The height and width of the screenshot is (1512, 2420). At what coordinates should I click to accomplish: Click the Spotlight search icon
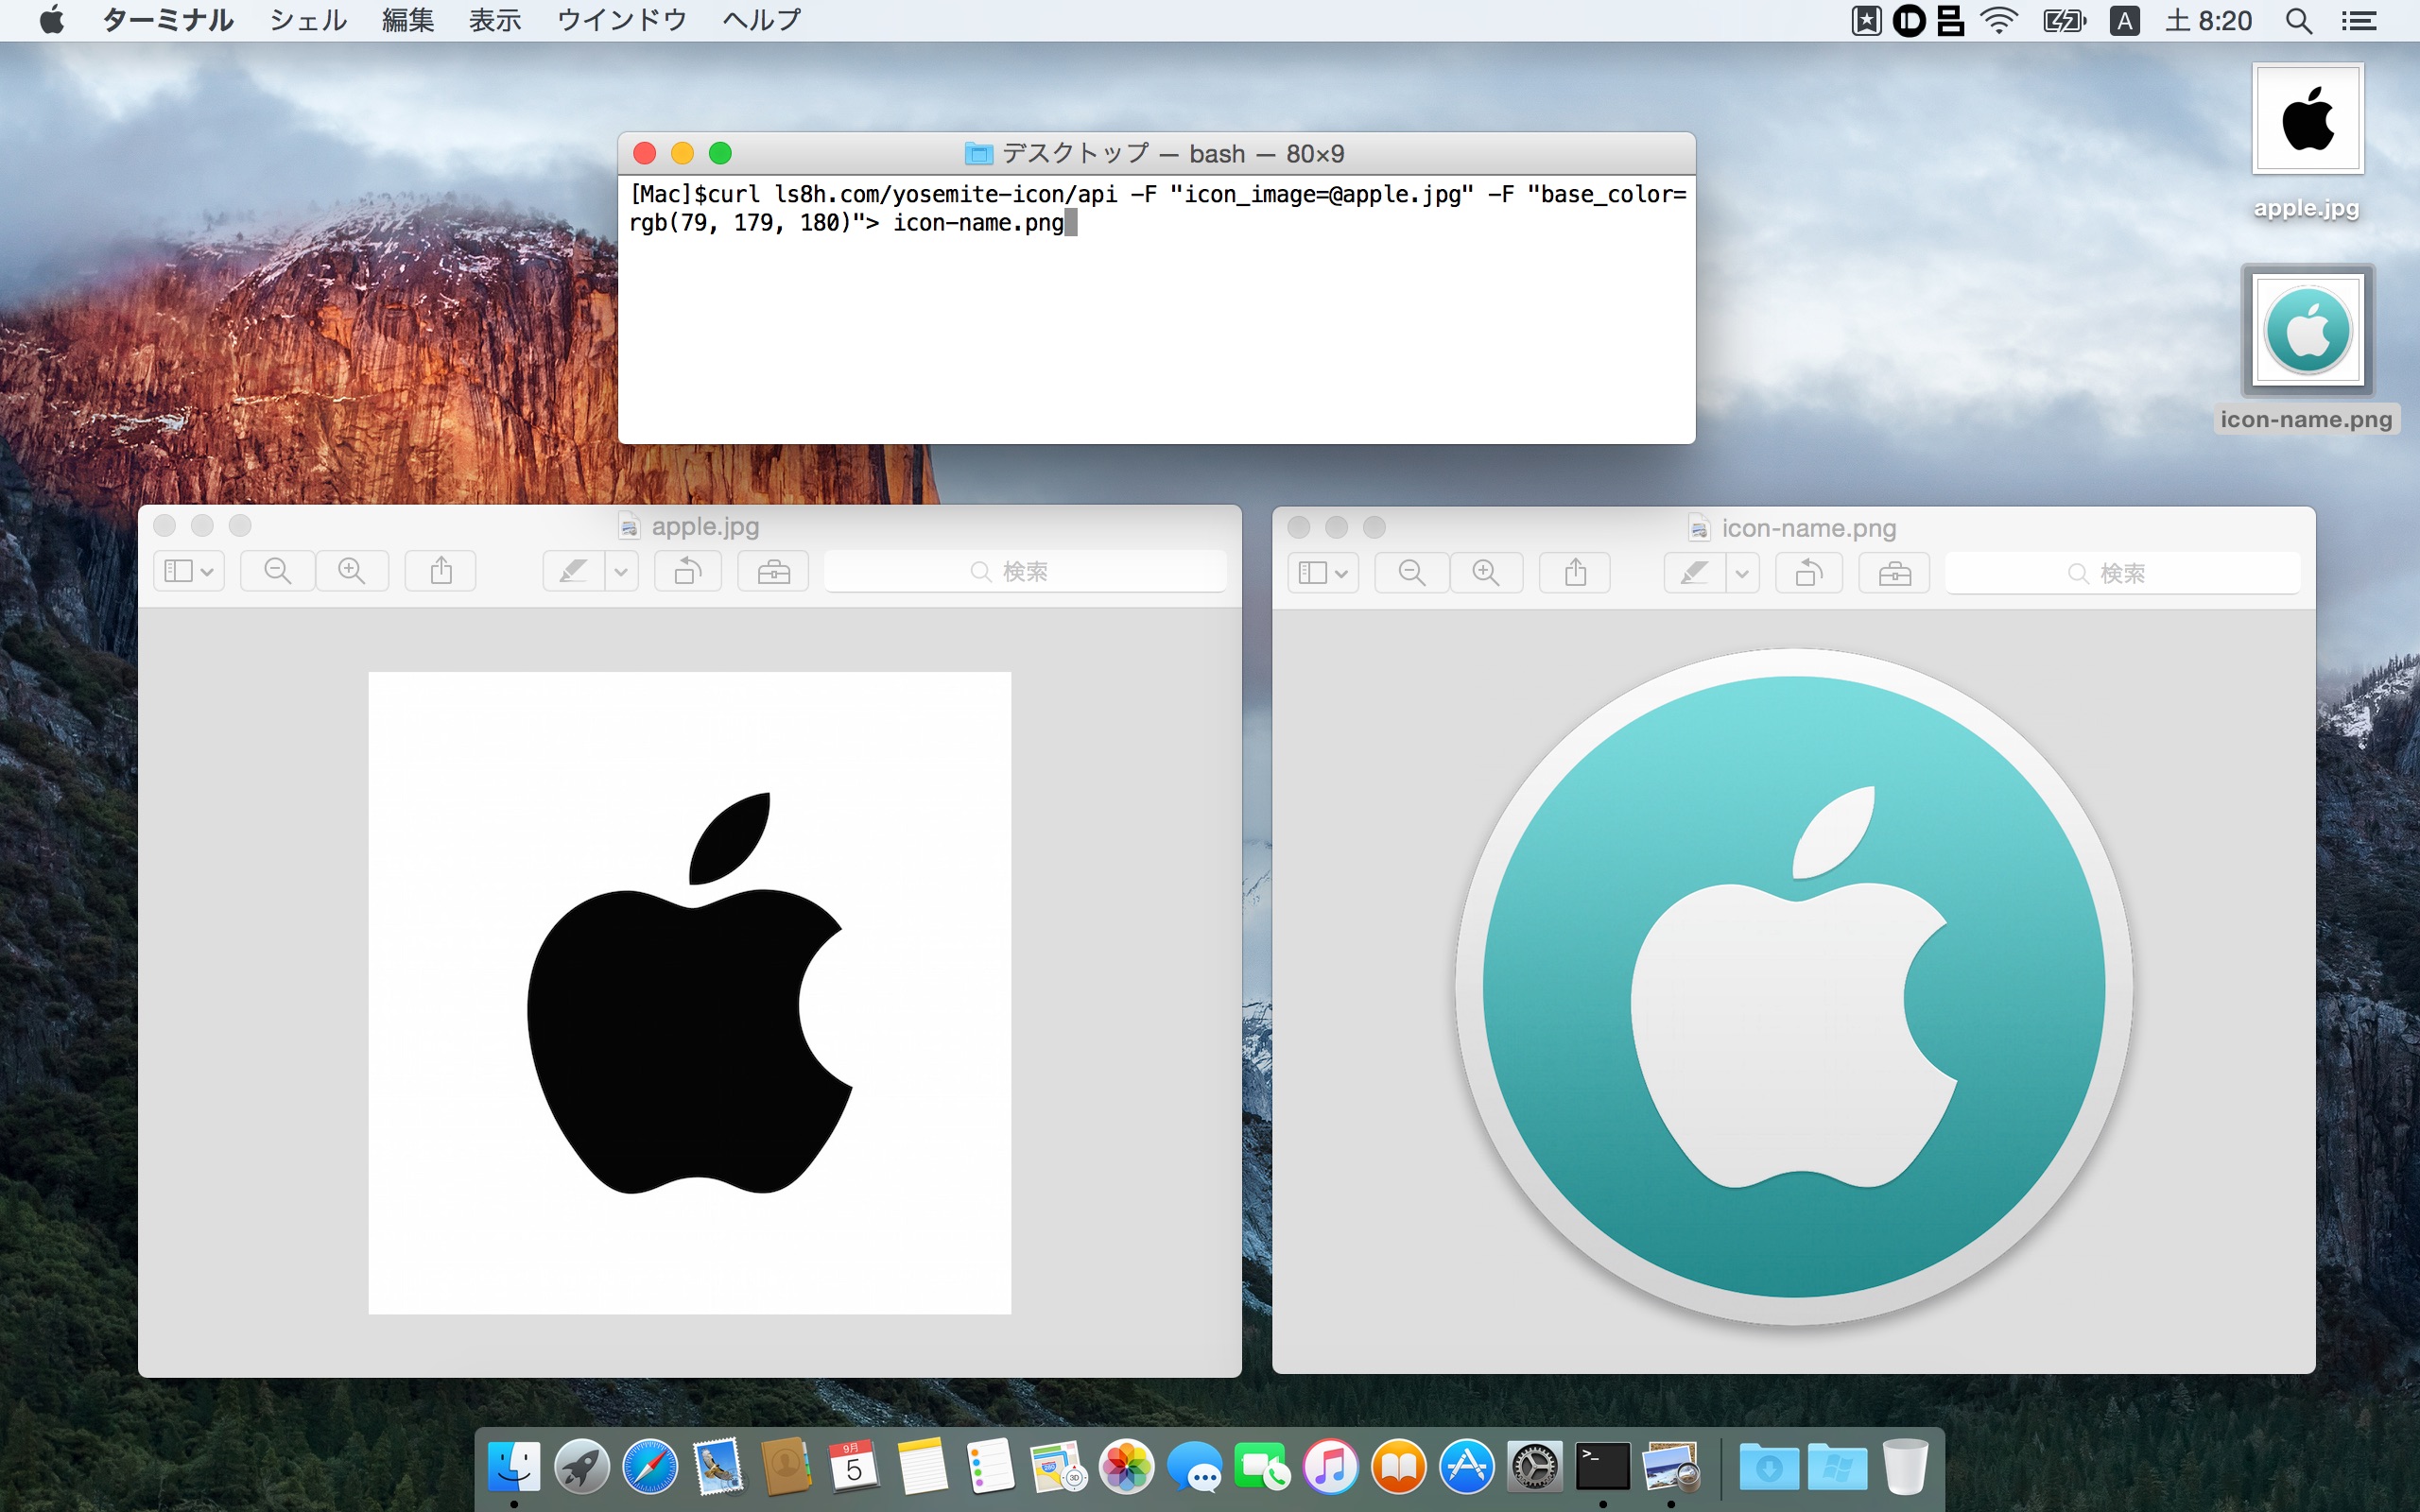coord(2299,20)
